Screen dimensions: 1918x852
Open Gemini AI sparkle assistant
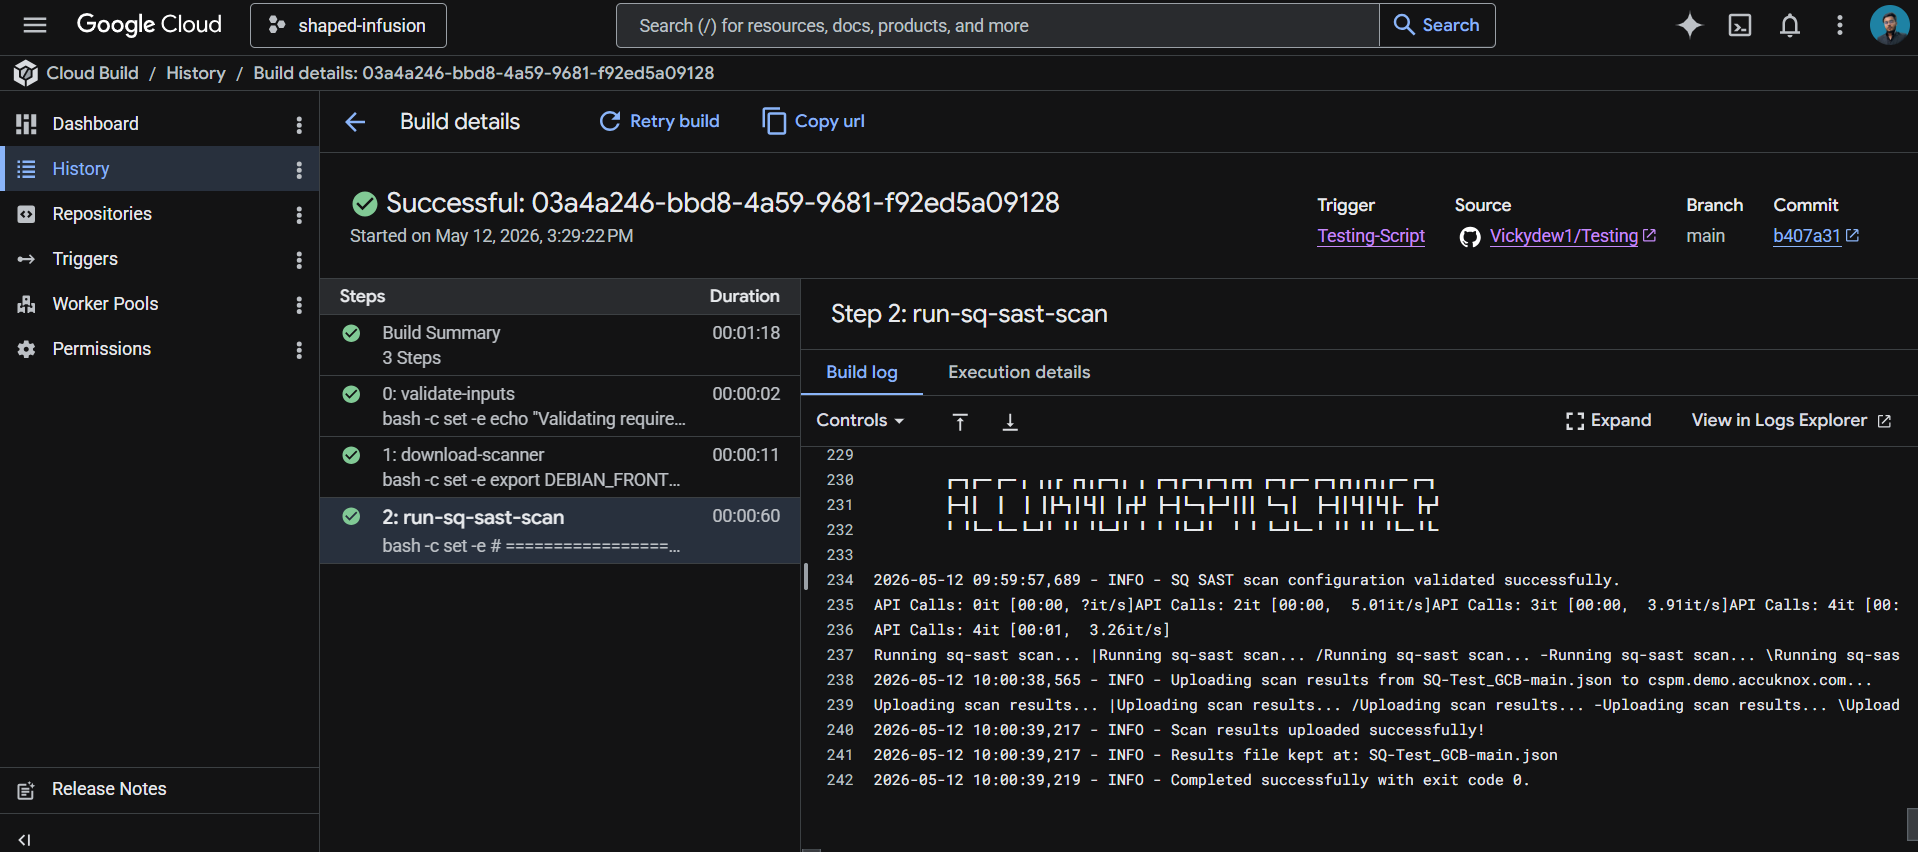tap(1689, 25)
